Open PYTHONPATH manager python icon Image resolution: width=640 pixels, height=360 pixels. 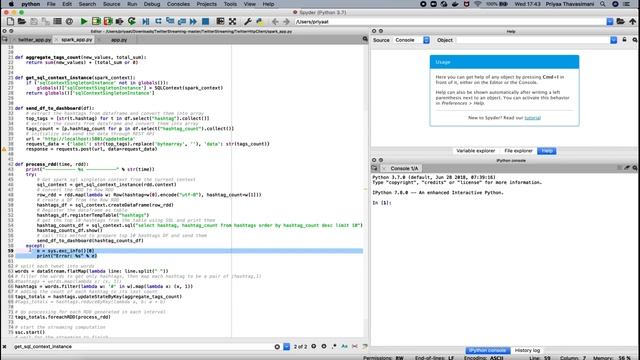[260, 22]
